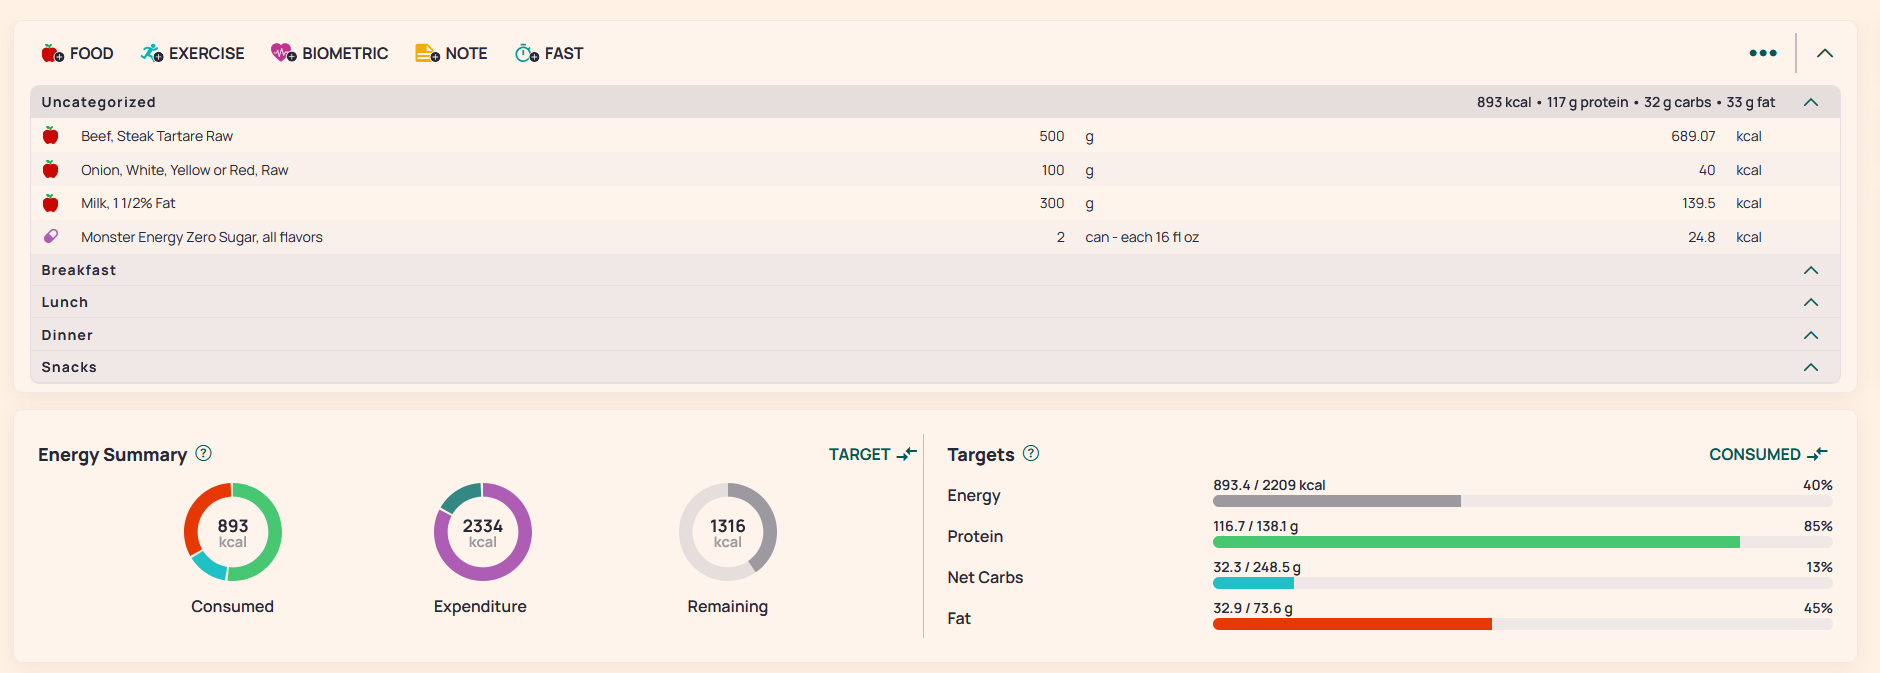Add a FOOD entry
This screenshot has width=1880, height=673.
[x=77, y=53]
